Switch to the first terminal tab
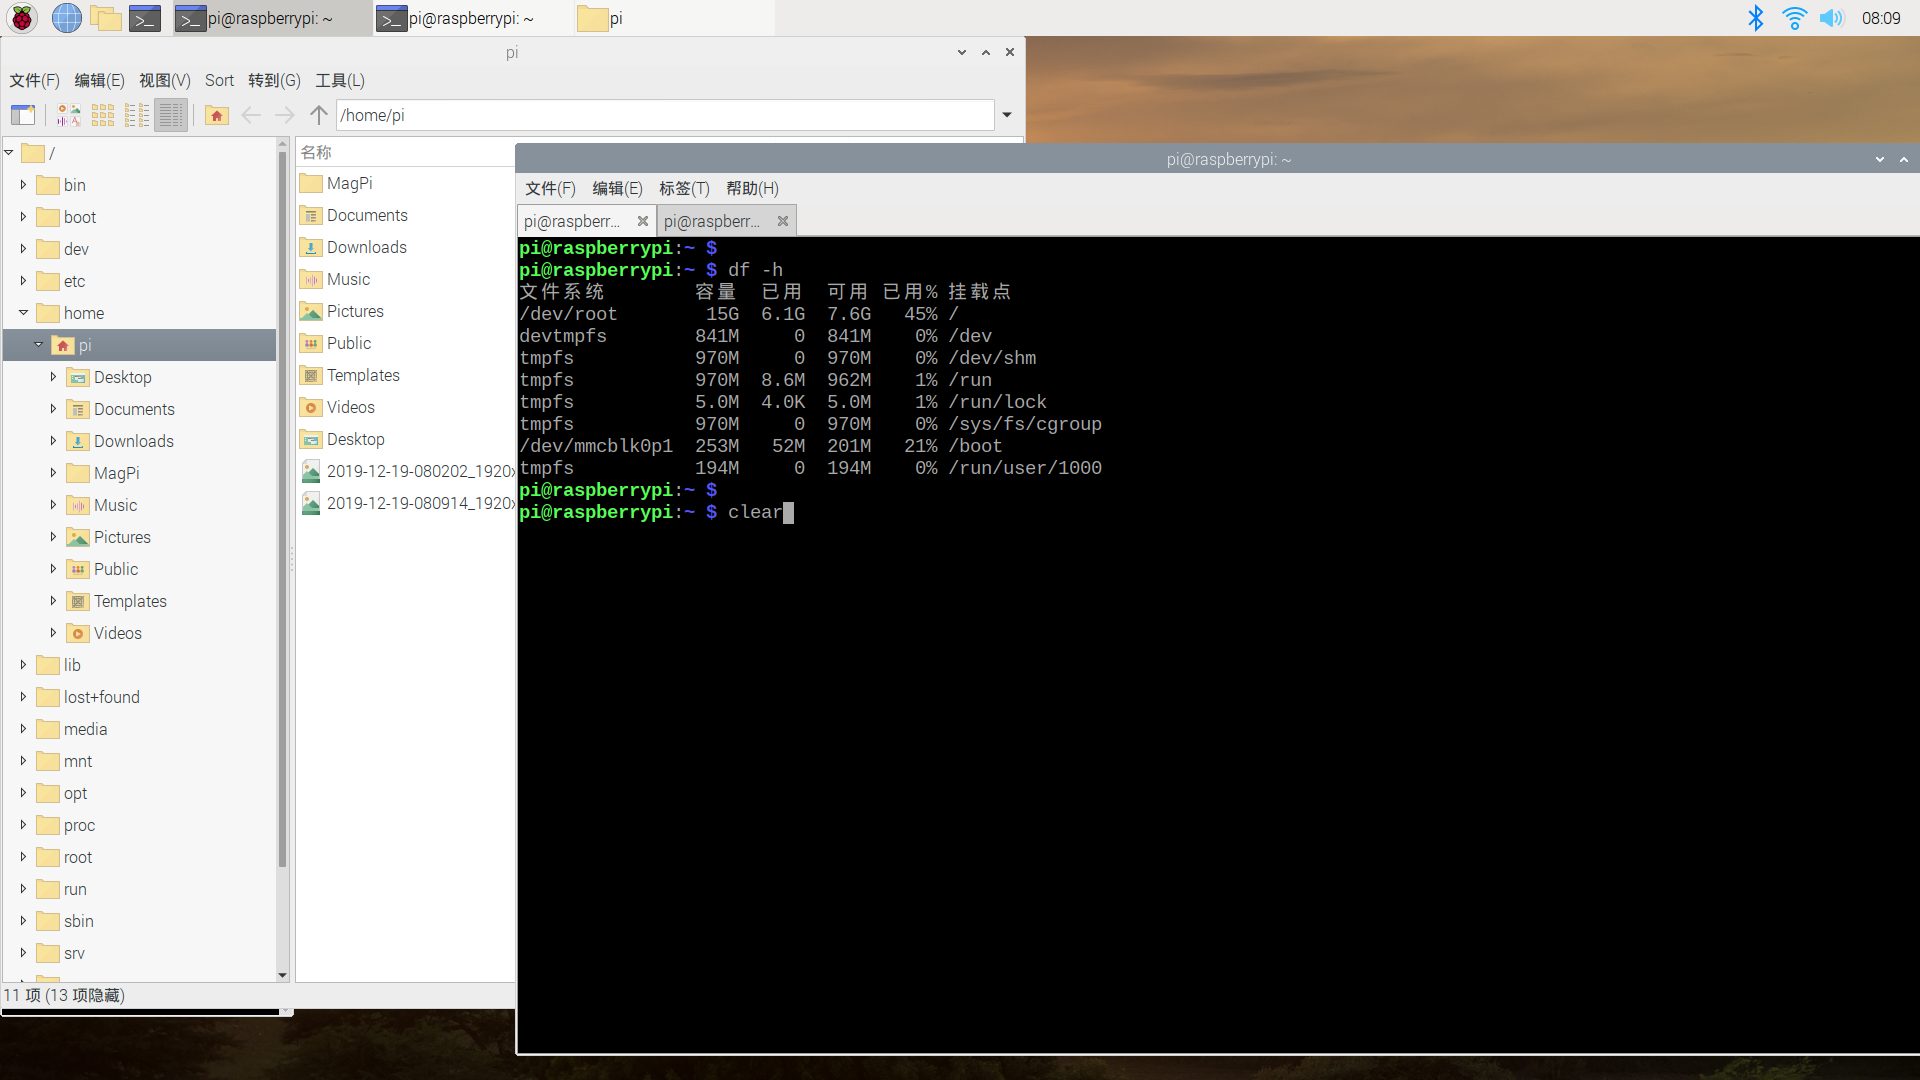Screen dimensions: 1920x1080 574,221
